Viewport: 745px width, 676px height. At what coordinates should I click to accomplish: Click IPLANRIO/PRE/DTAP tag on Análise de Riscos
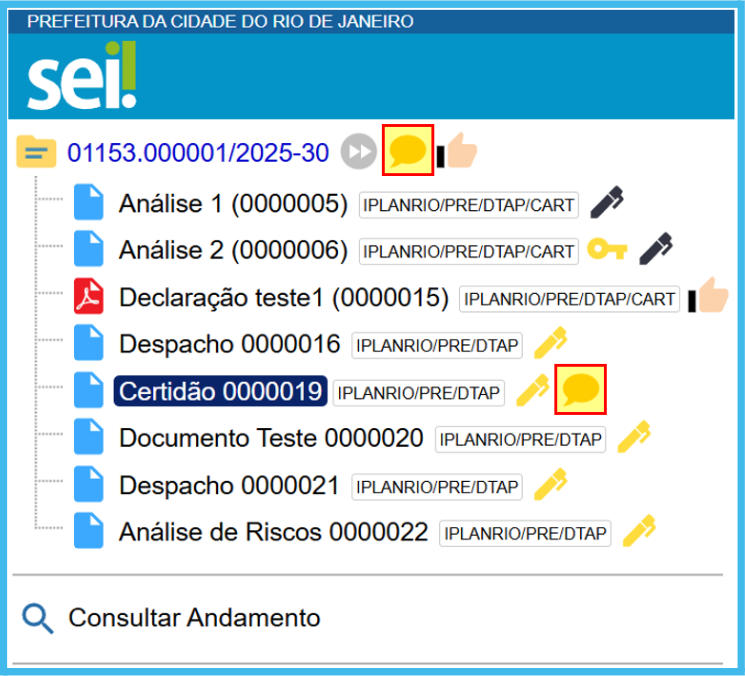pos(525,533)
